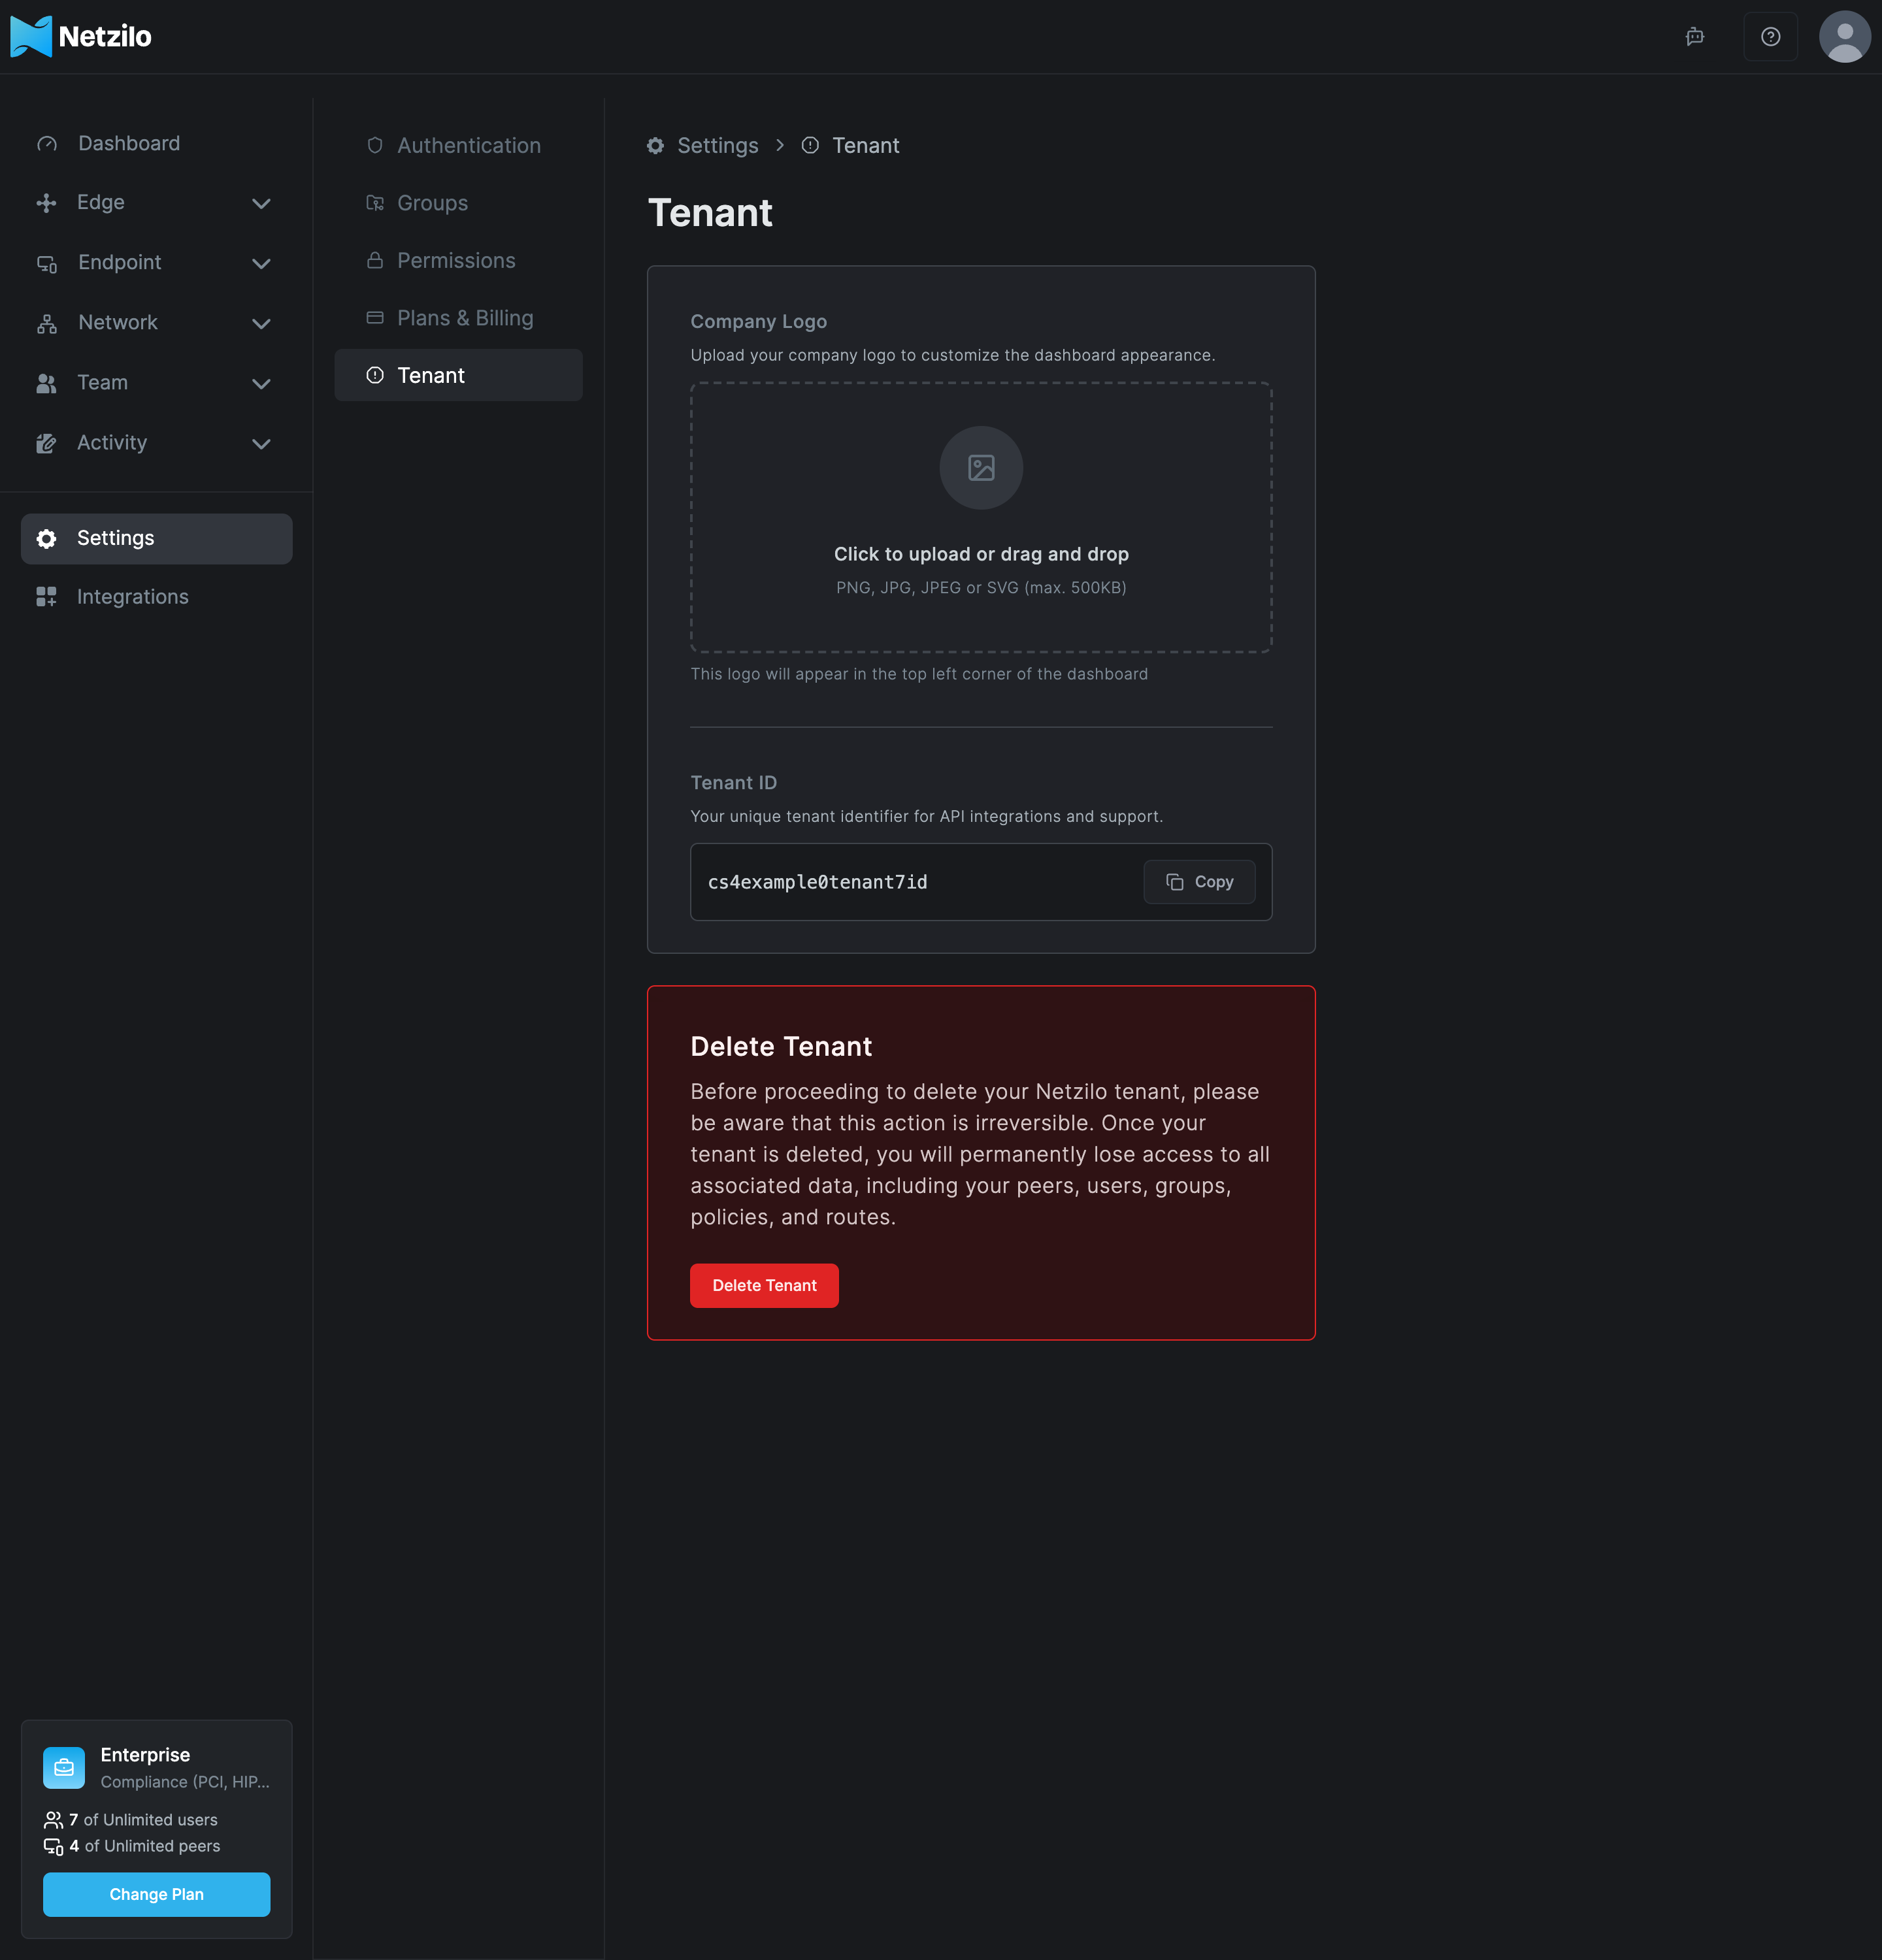Click the breadcrumb Settings gear icon

(x=655, y=146)
